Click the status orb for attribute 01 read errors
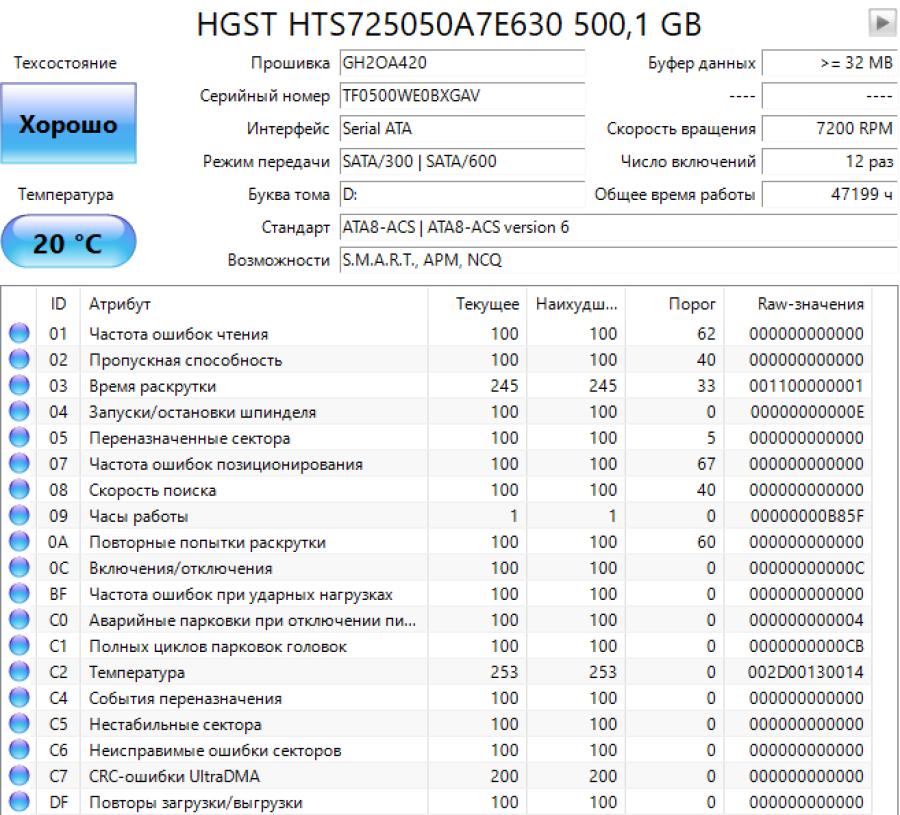 click(19, 334)
